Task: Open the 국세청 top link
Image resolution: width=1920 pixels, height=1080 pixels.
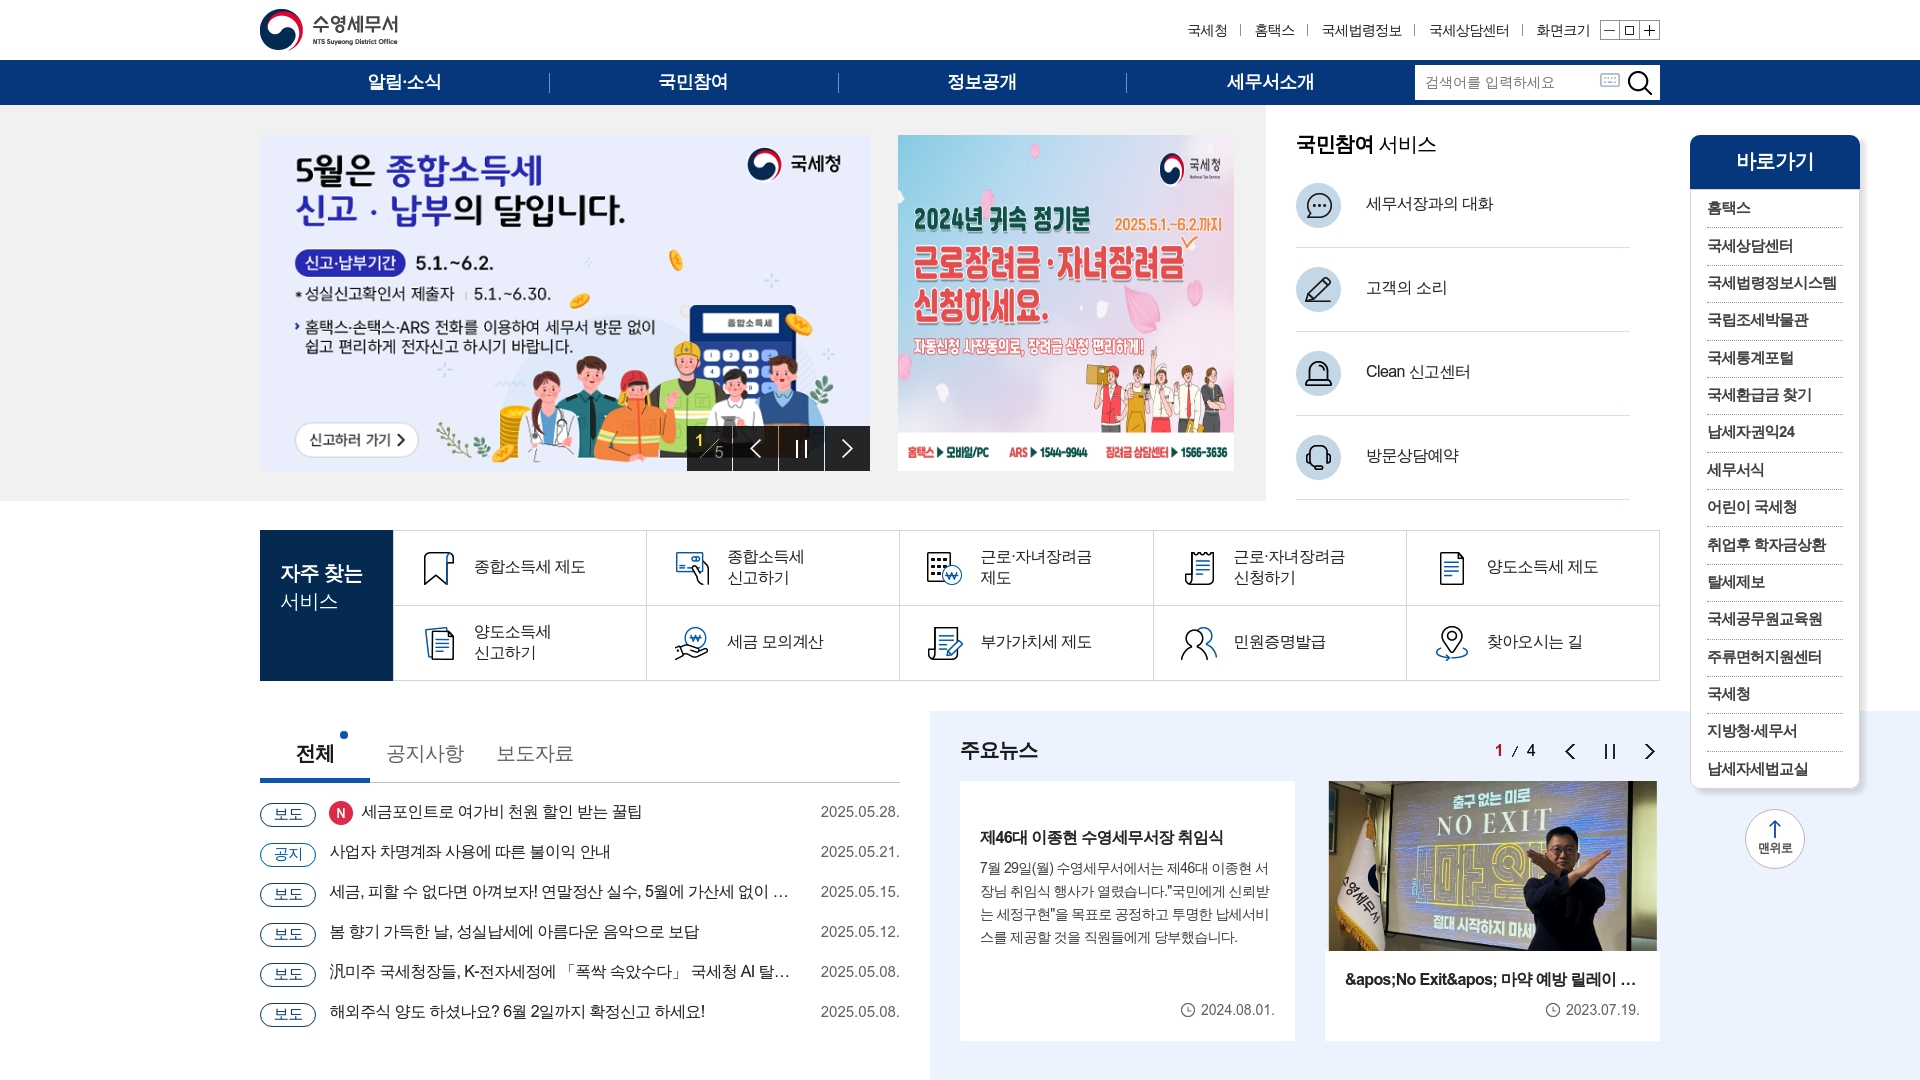Action: [x=1207, y=31]
